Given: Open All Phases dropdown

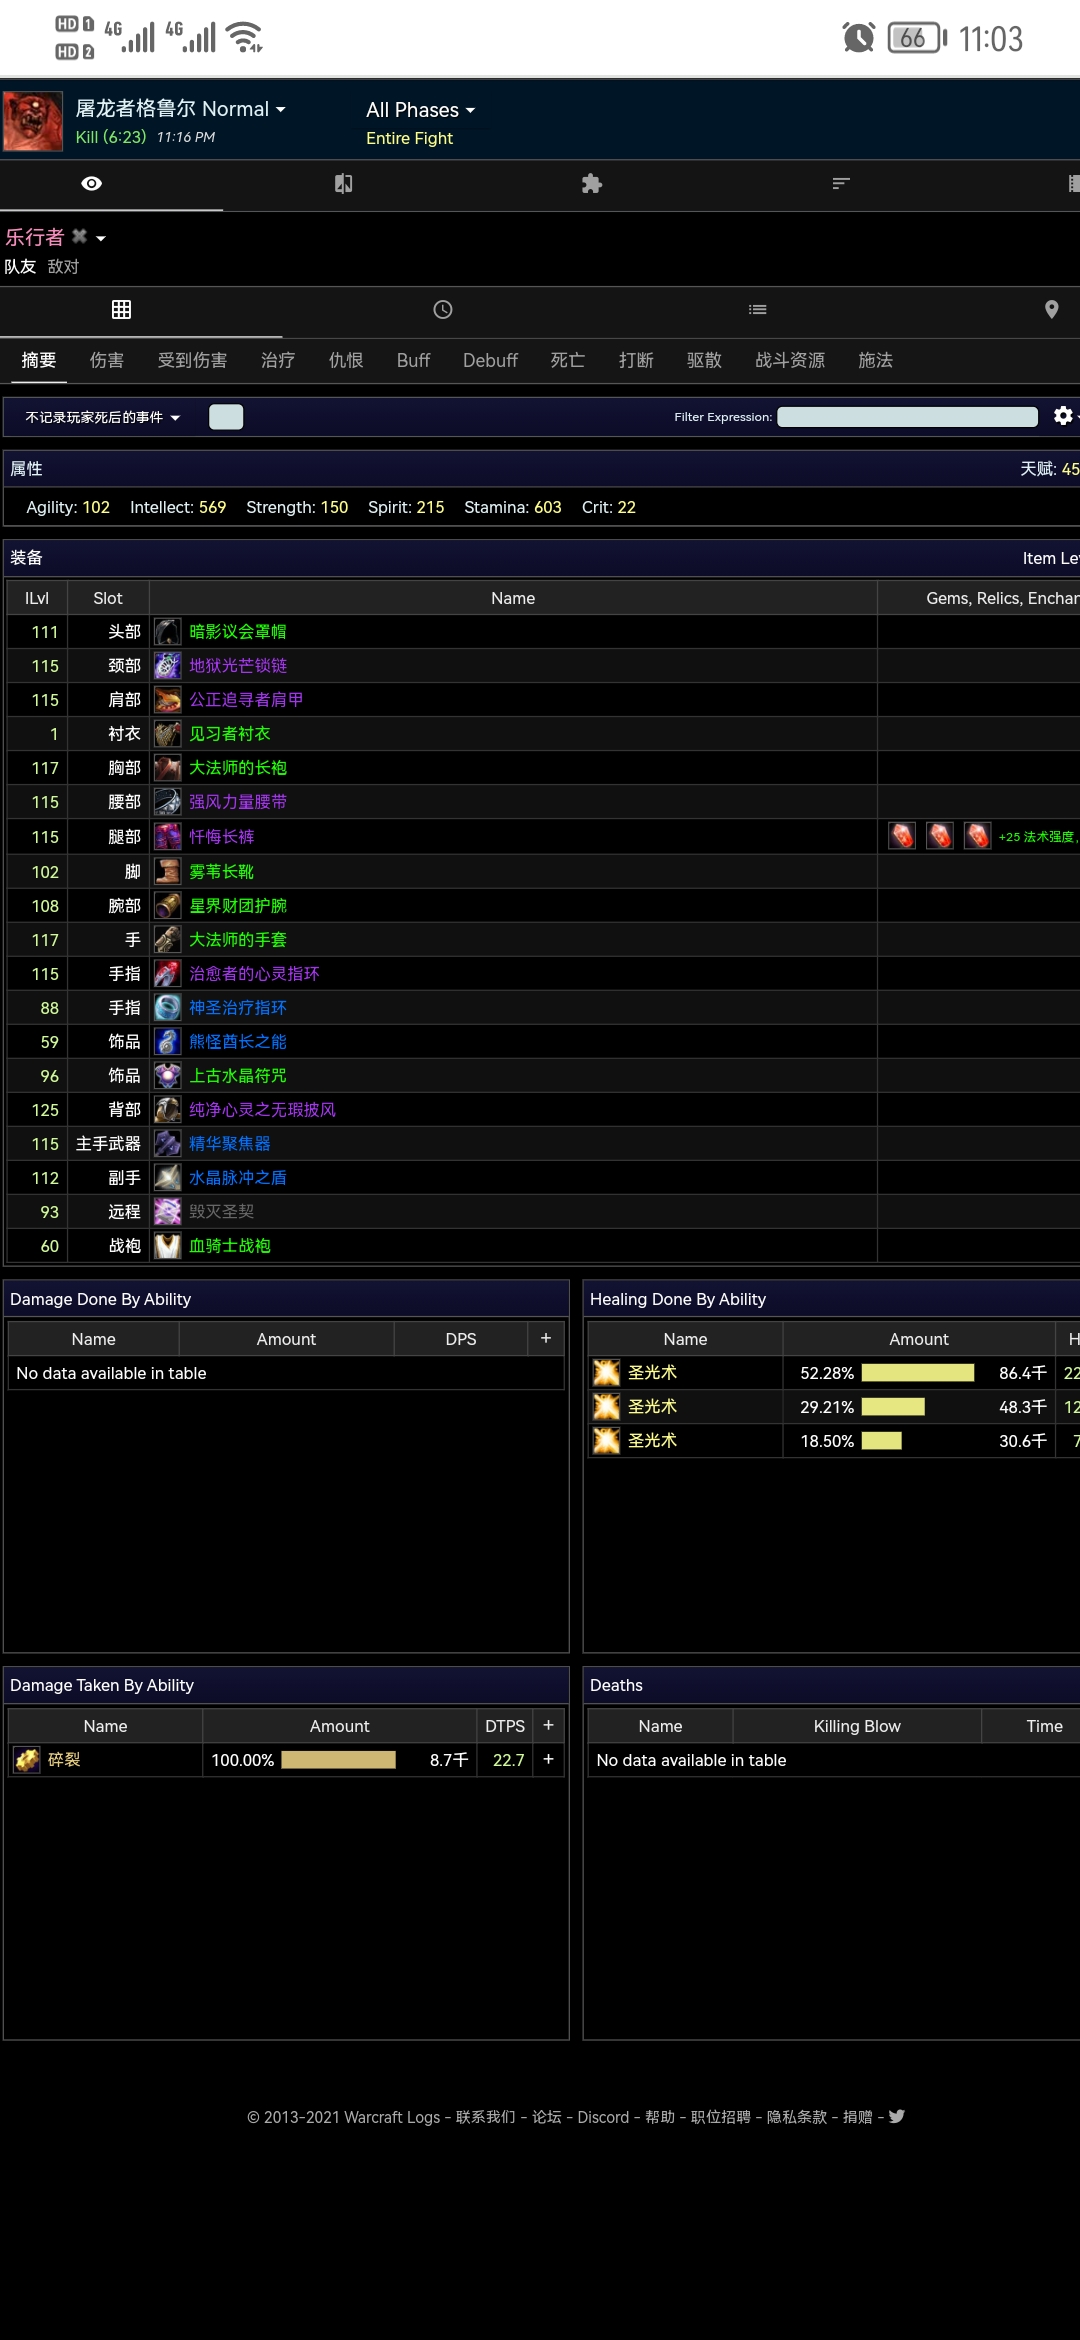Looking at the screenshot, I should [420, 110].
